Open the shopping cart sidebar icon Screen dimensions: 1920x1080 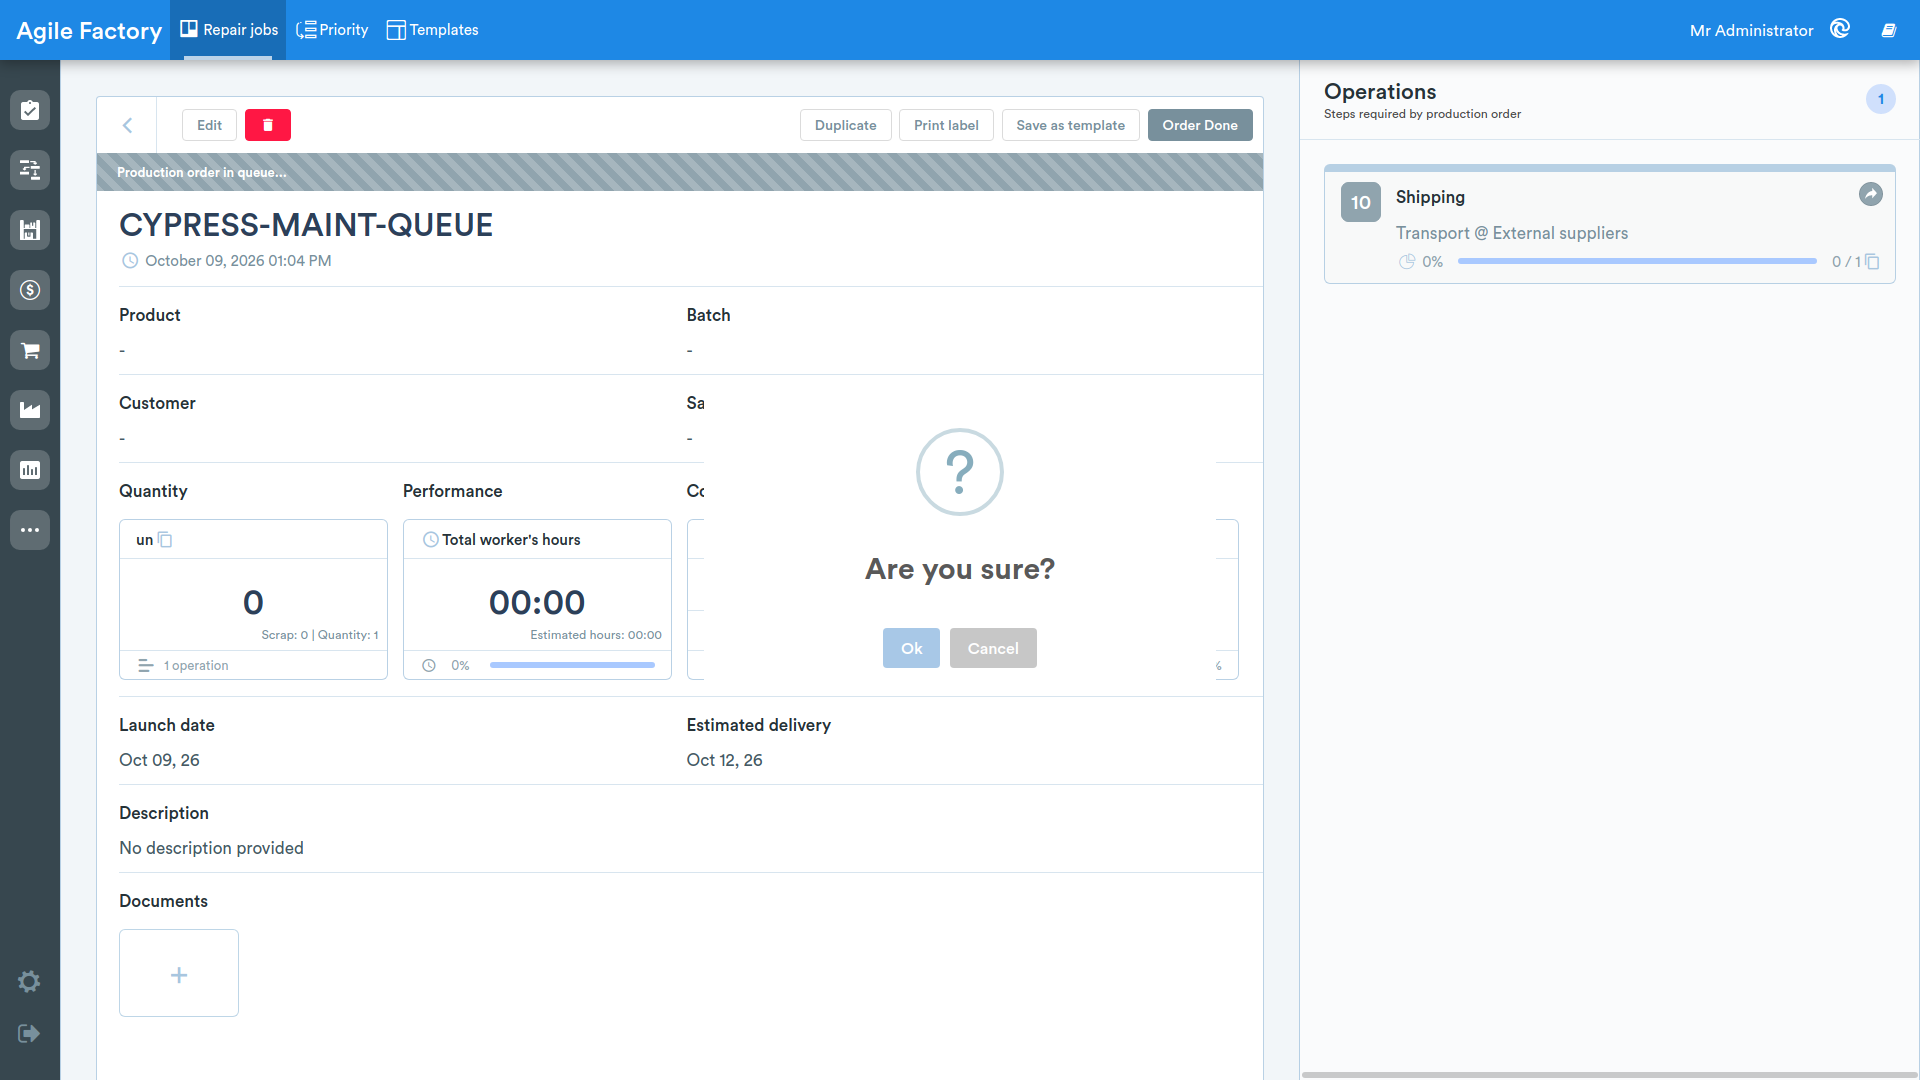click(x=30, y=350)
